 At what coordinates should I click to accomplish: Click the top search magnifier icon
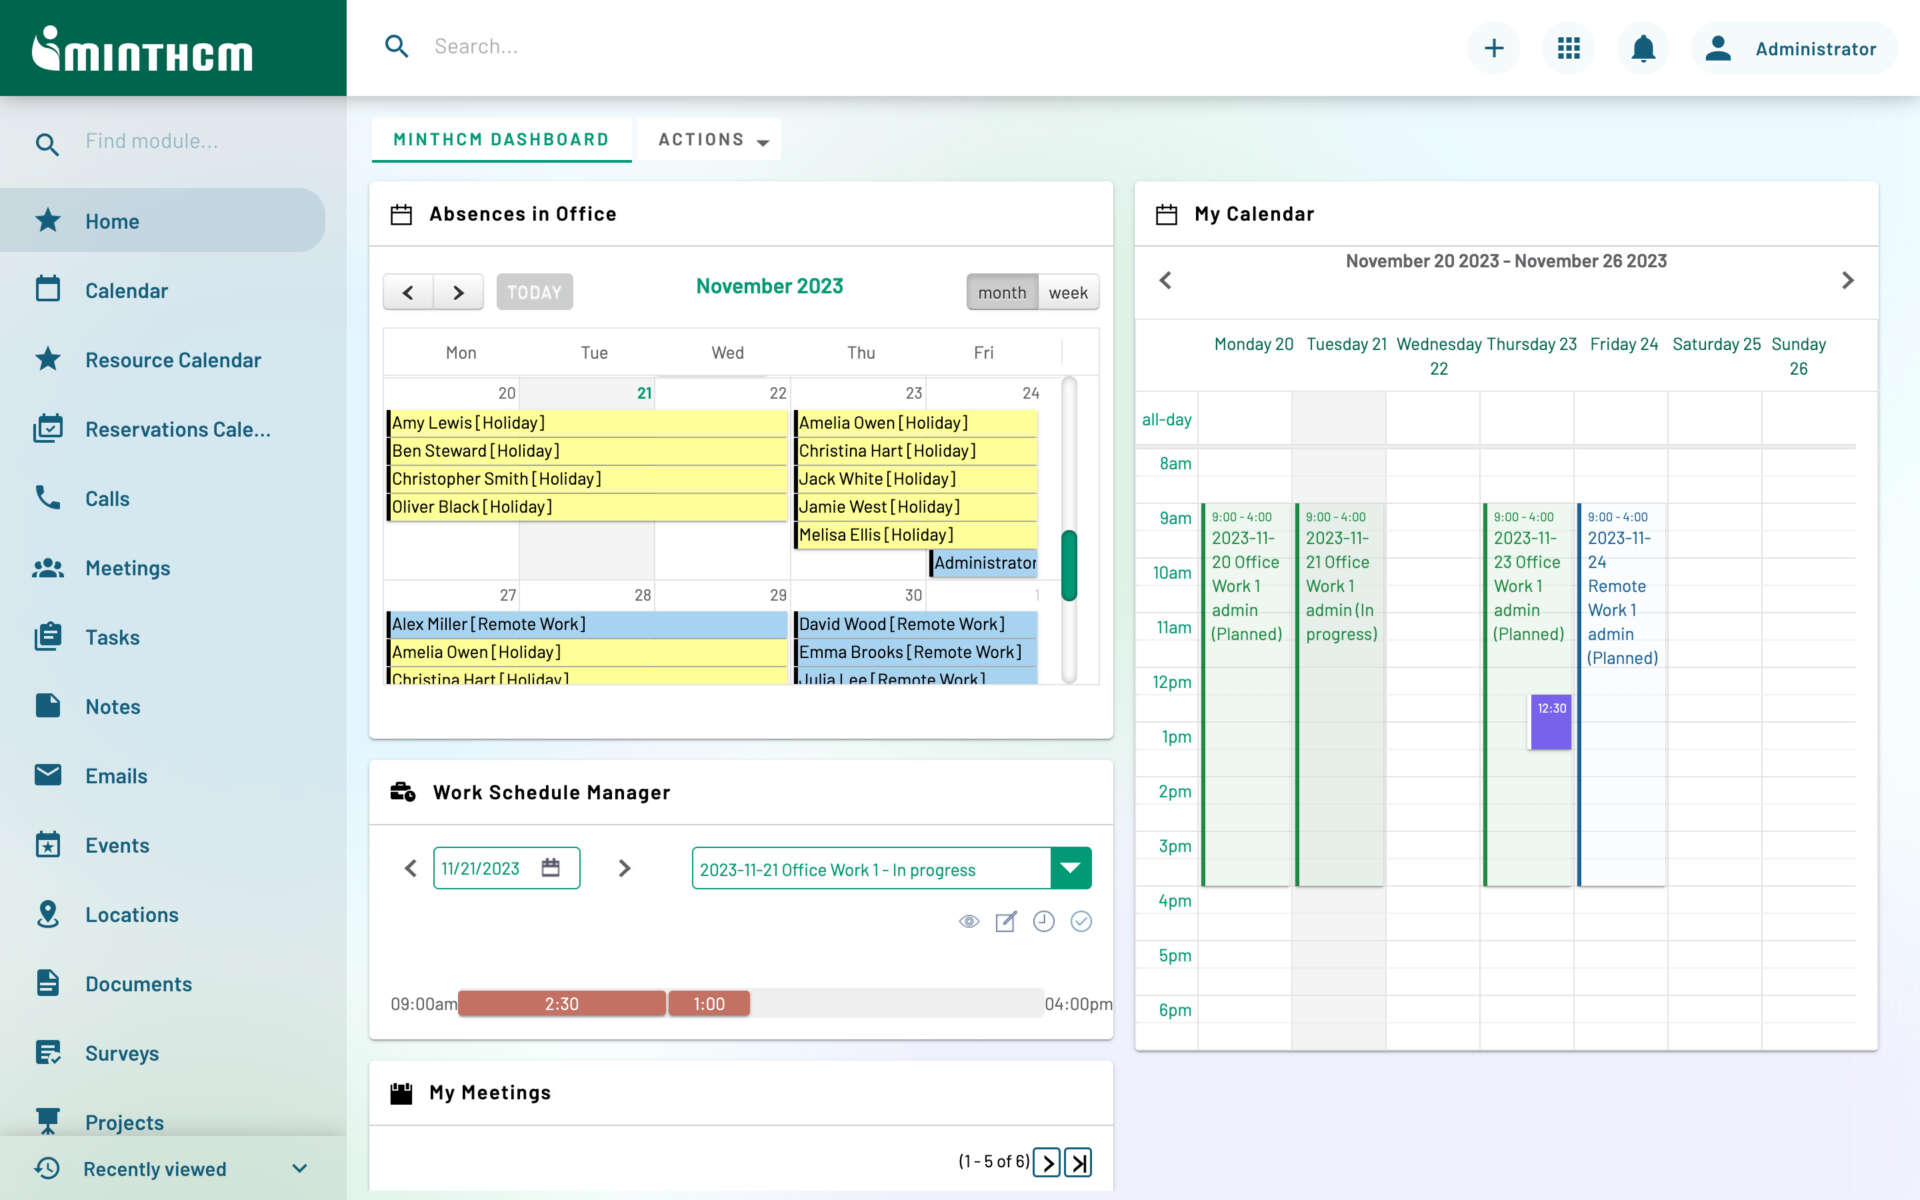click(397, 47)
